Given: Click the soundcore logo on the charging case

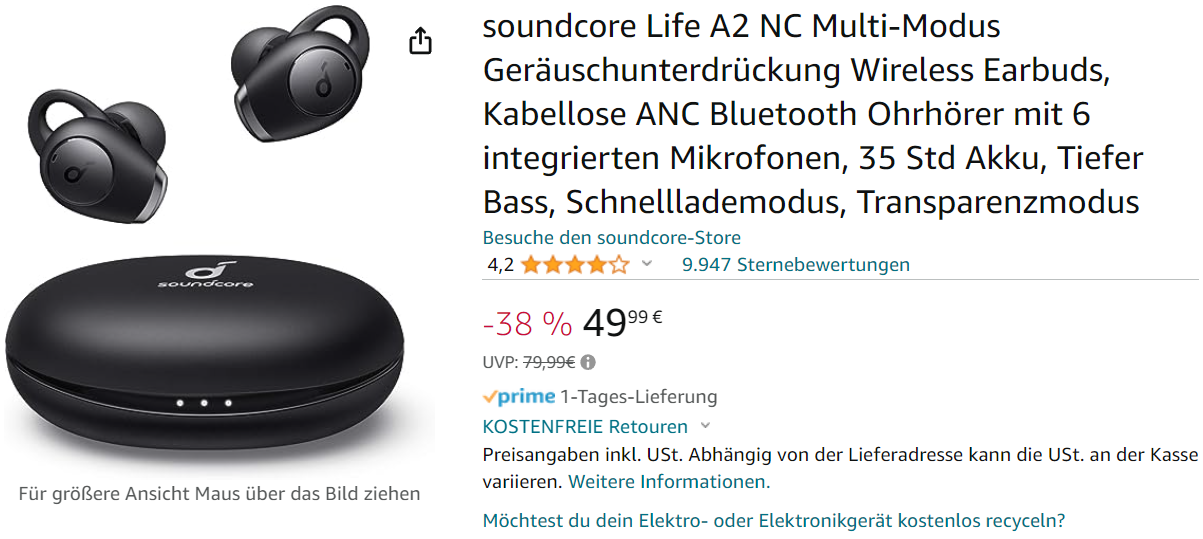Looking at the screenshot, I should click(x=205, y=274).
